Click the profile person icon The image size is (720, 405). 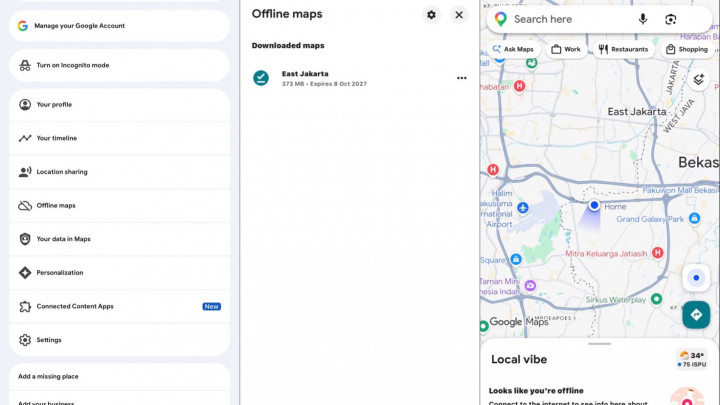[25, 105]
